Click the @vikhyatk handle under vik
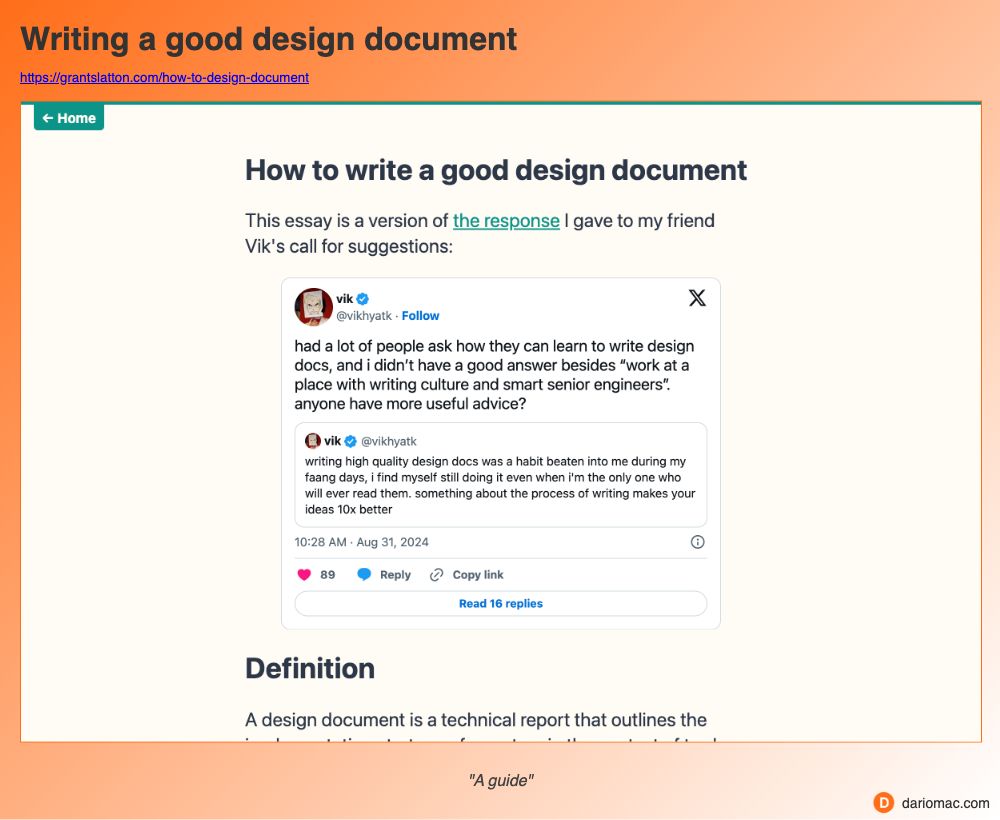 [x=364, y=316]
